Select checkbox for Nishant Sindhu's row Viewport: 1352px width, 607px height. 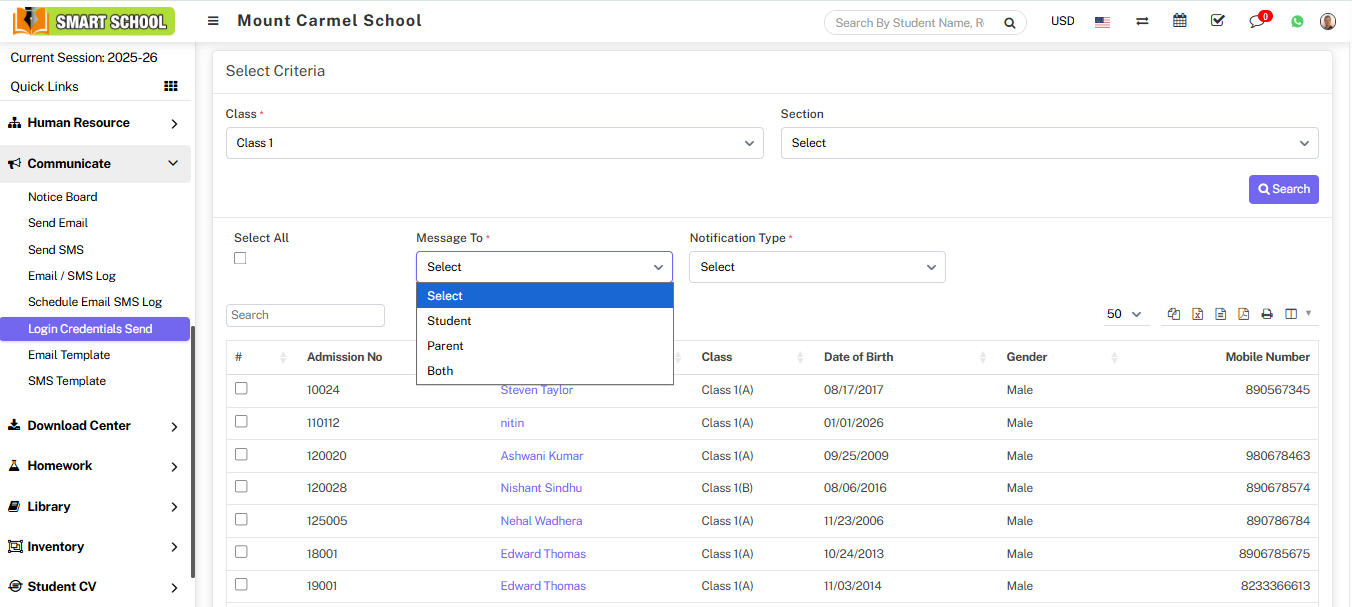coord(241,487)
